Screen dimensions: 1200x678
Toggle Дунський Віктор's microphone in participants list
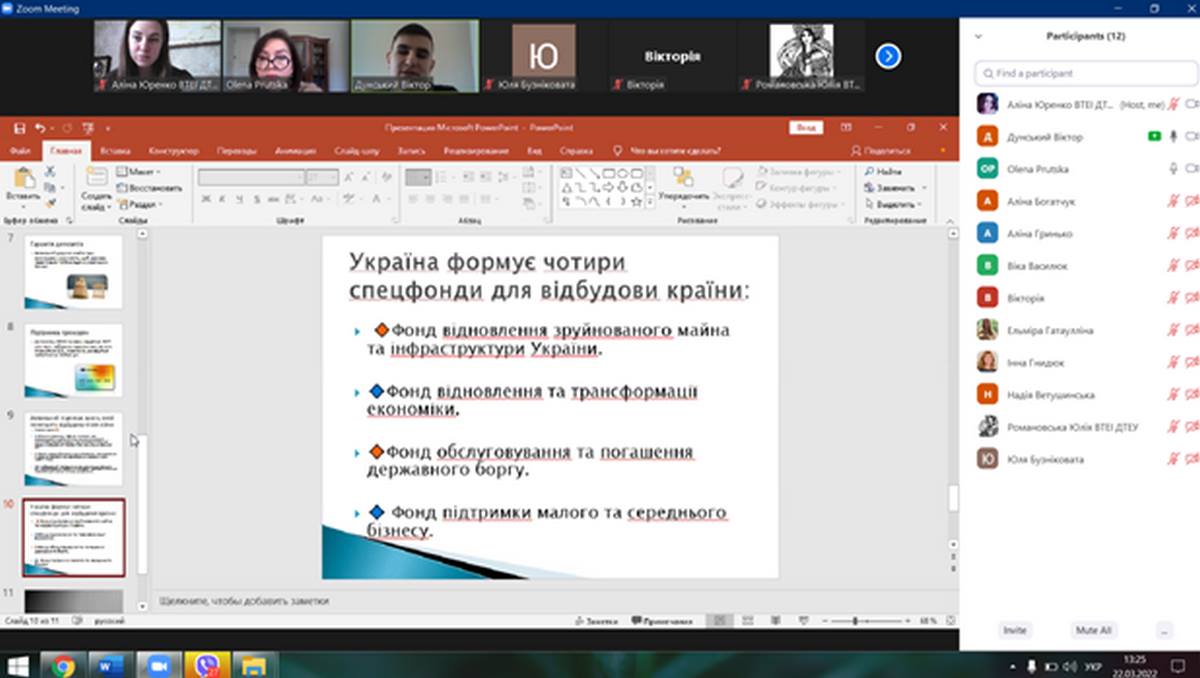[1173, 136]
